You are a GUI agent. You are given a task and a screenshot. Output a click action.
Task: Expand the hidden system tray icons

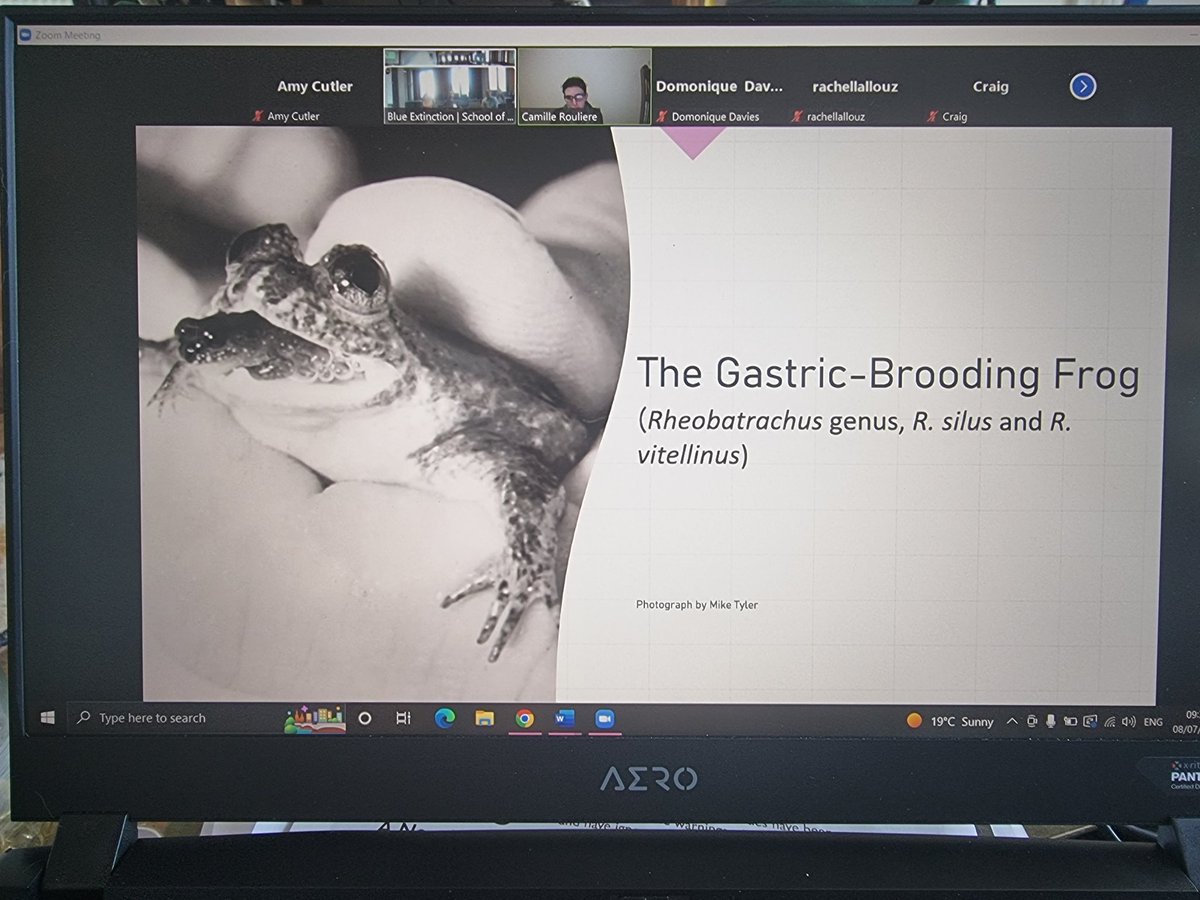pos(1012,721)
